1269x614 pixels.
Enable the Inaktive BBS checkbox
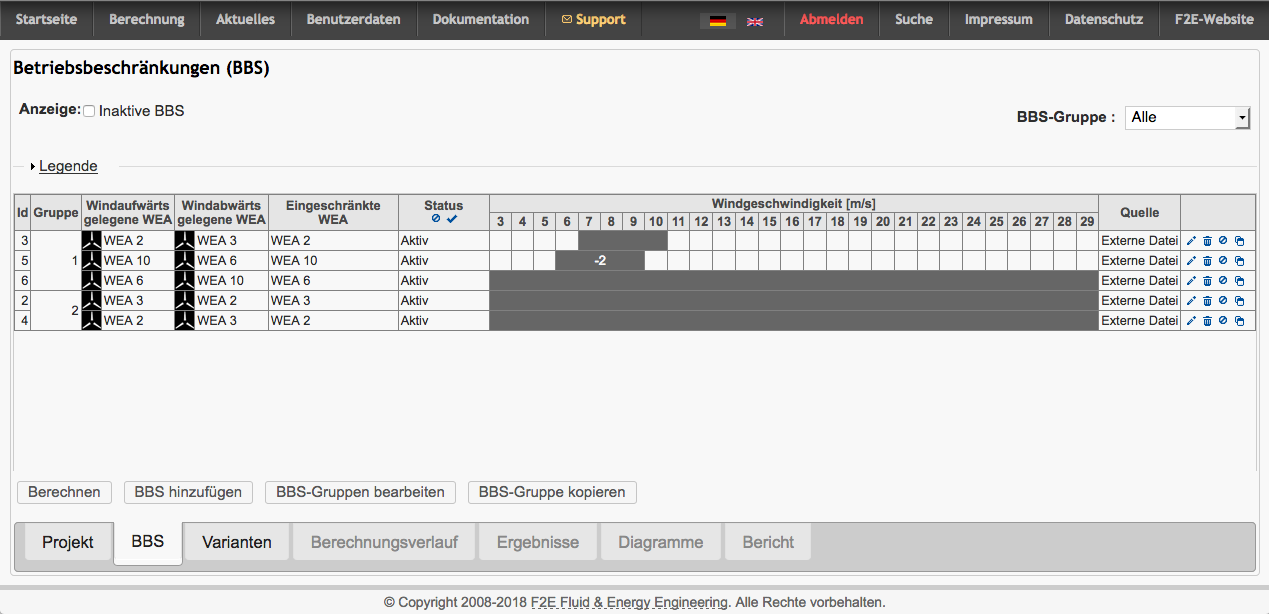(x=88, y=111)
